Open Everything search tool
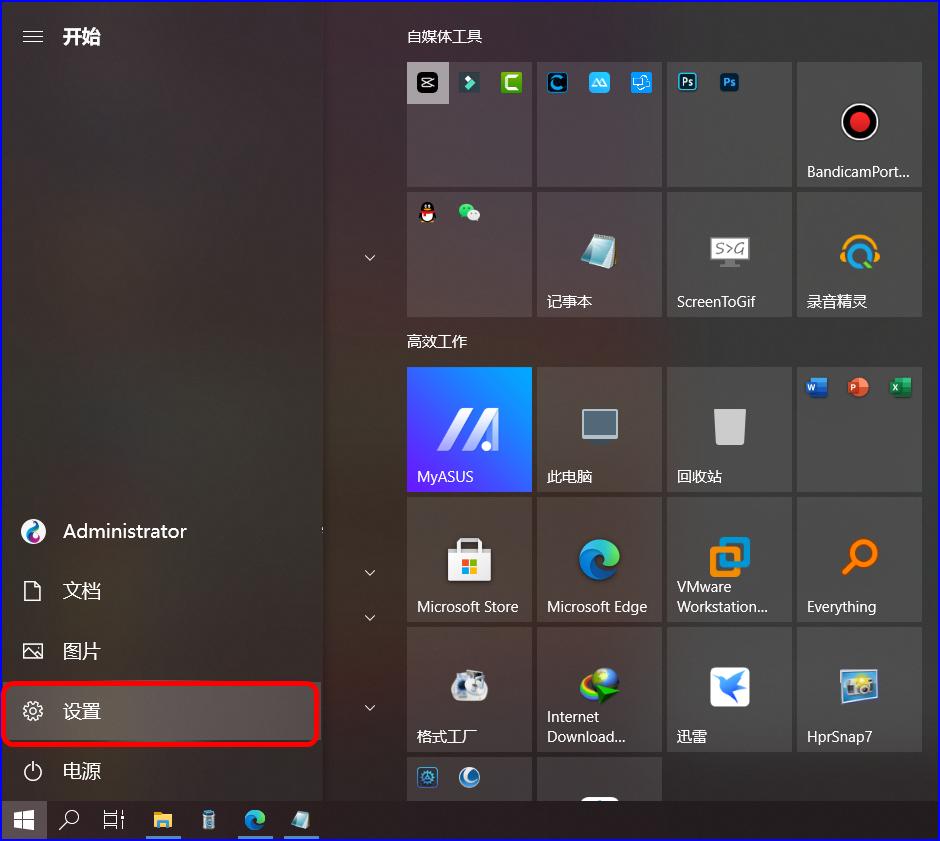This screenshot has height=841, width=940. pyautogui.click(x=858, y=559)
